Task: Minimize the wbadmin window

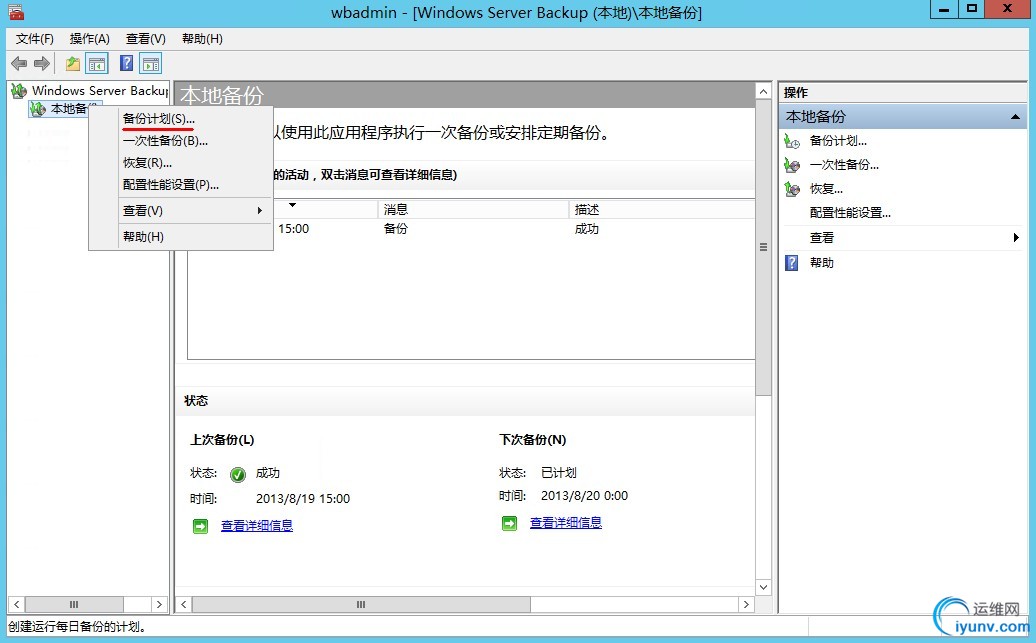Action: click(944, 9)
